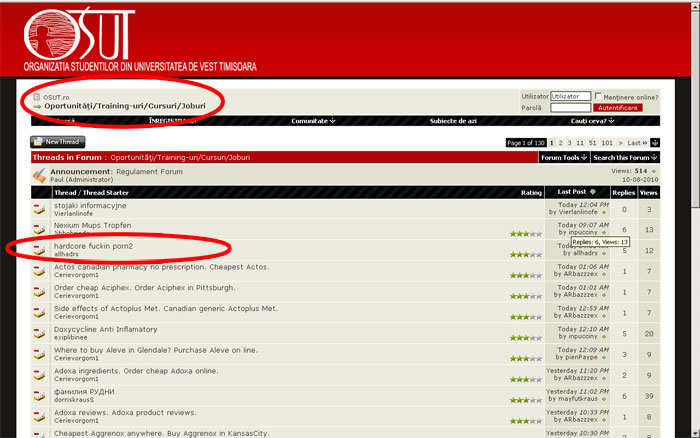Open thread Doxycycline Anti Inflamatory
This screenshot has height=438, width=700.
[x=106, y=330]
